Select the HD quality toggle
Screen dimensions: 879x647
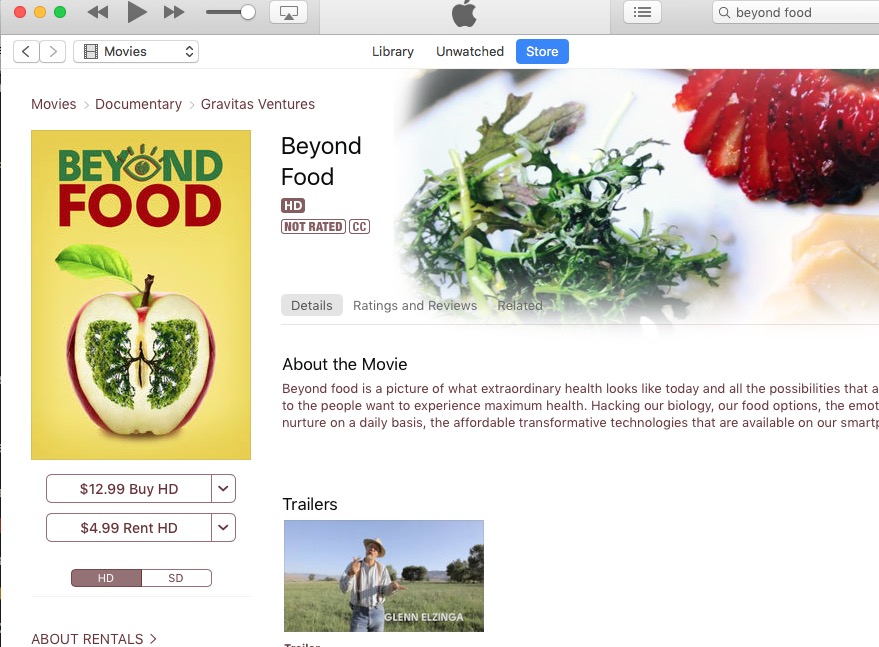pyautogui.click(x=106, y=578)
